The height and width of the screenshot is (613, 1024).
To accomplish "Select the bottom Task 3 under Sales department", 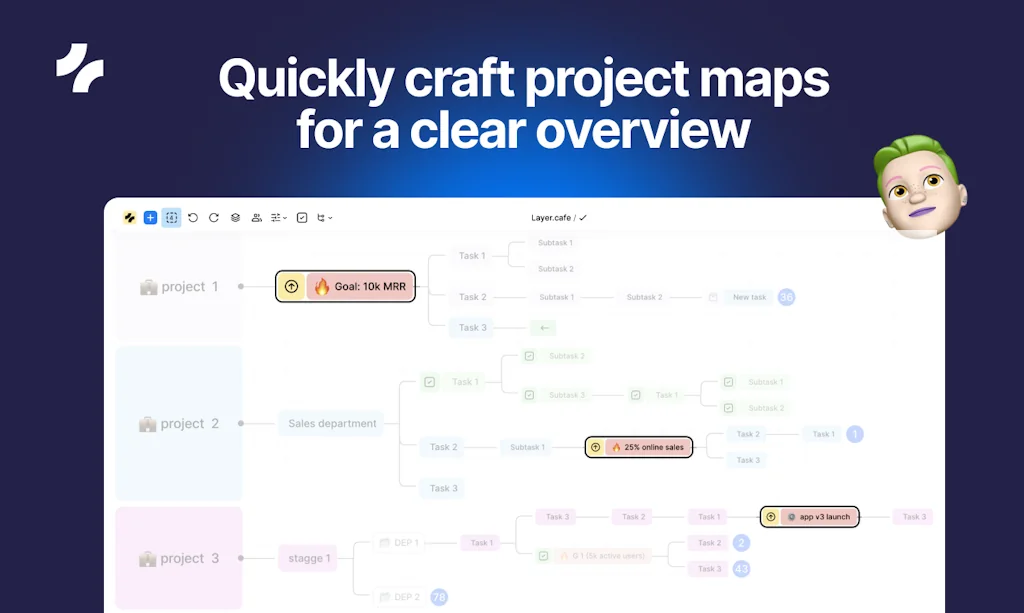I will coord(443,488).
